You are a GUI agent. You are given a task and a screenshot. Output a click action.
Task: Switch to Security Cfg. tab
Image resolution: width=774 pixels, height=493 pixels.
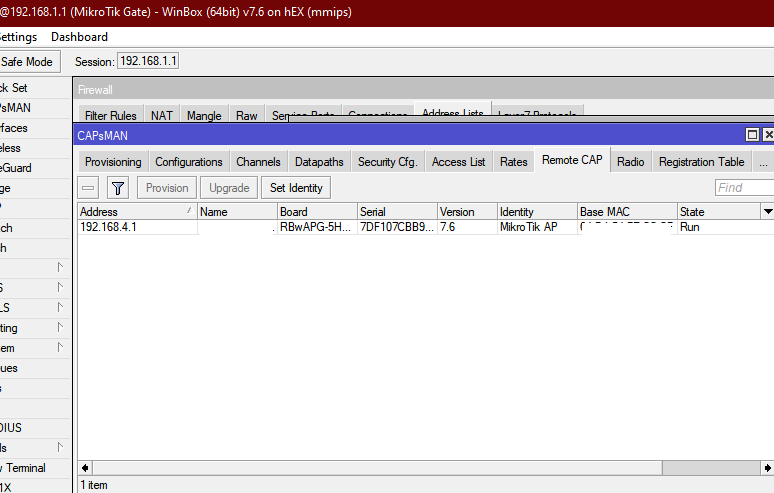pos(387,162)
